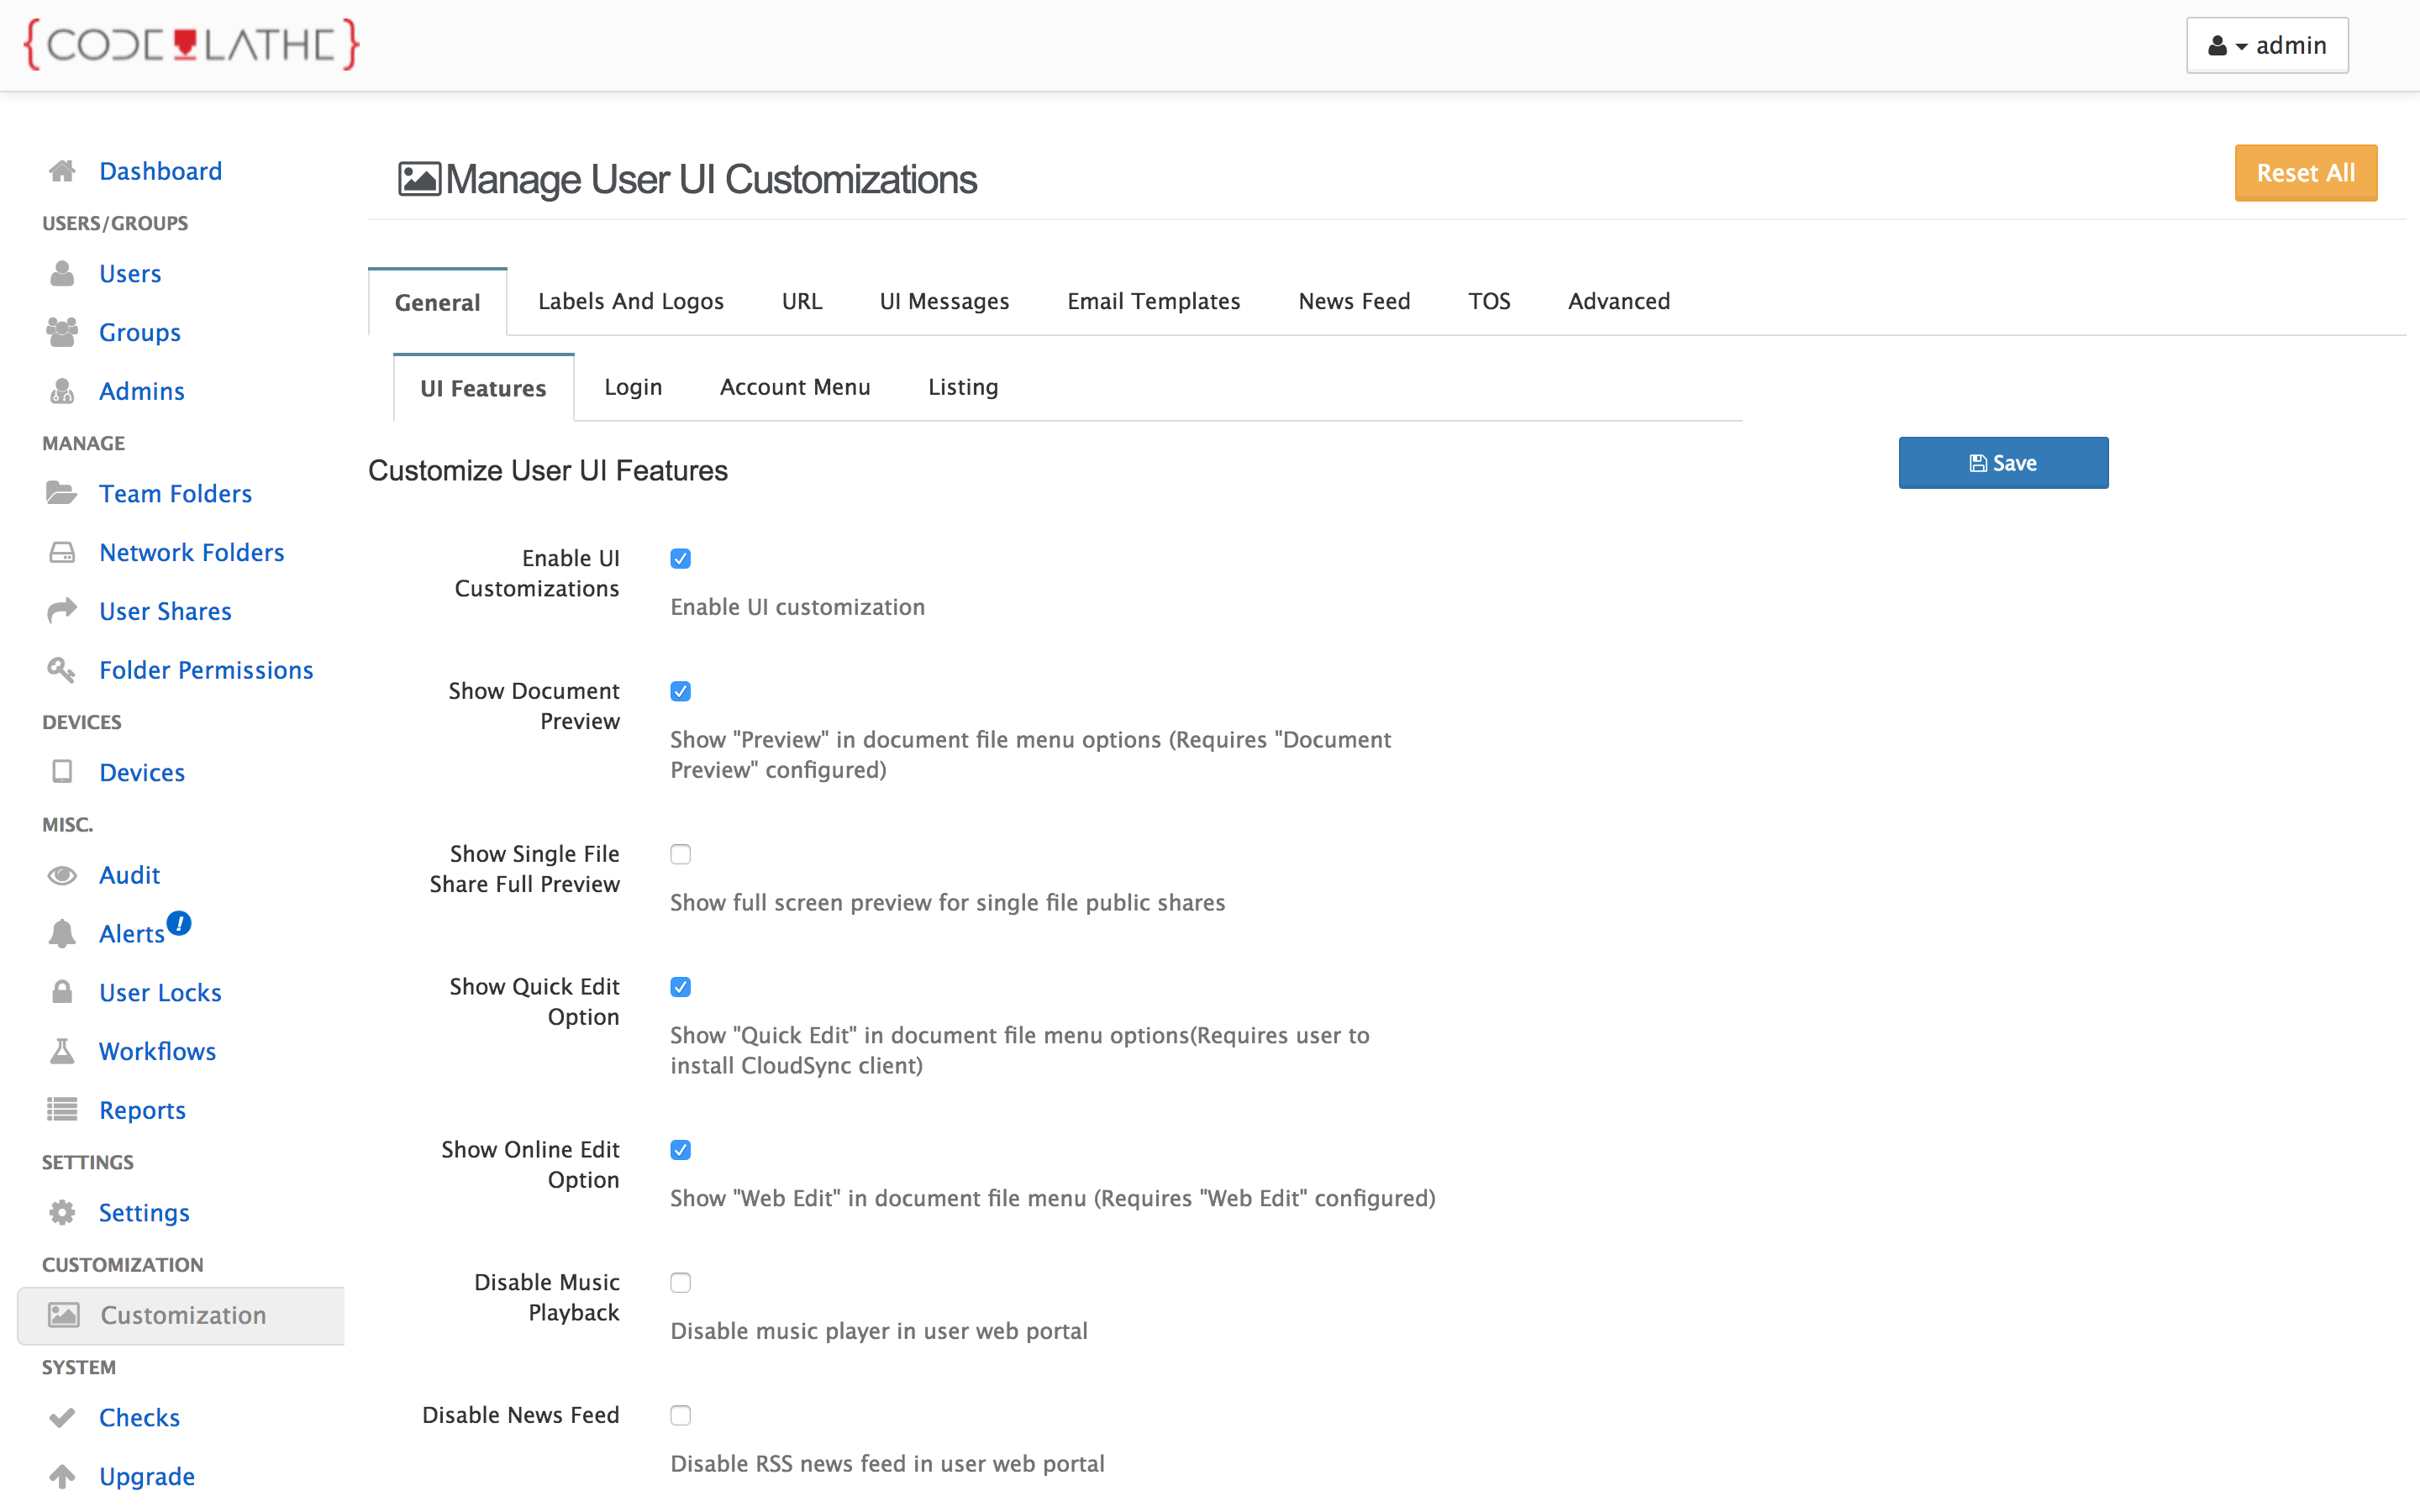Click the Dashboard home icon
This screenshot has height=1512, width=2420.
click(62, 171)
